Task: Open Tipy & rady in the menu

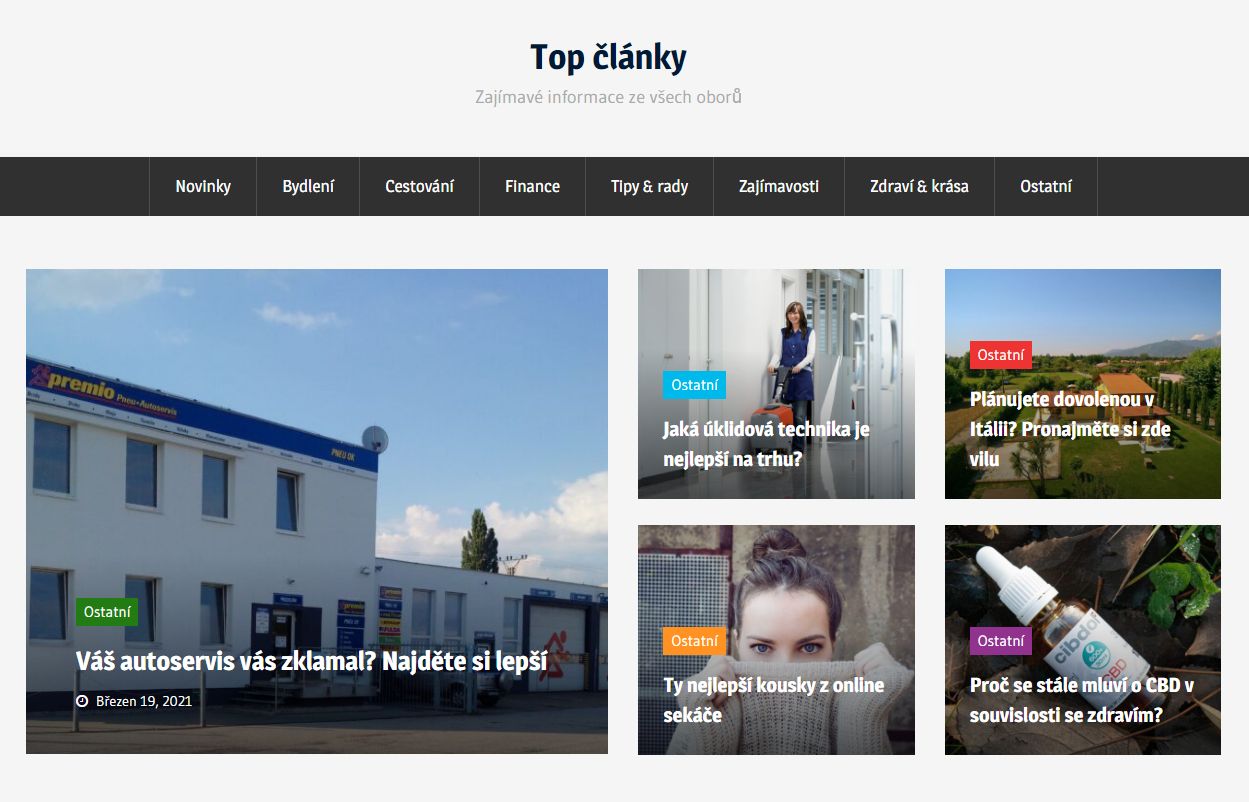Action: 650,186
